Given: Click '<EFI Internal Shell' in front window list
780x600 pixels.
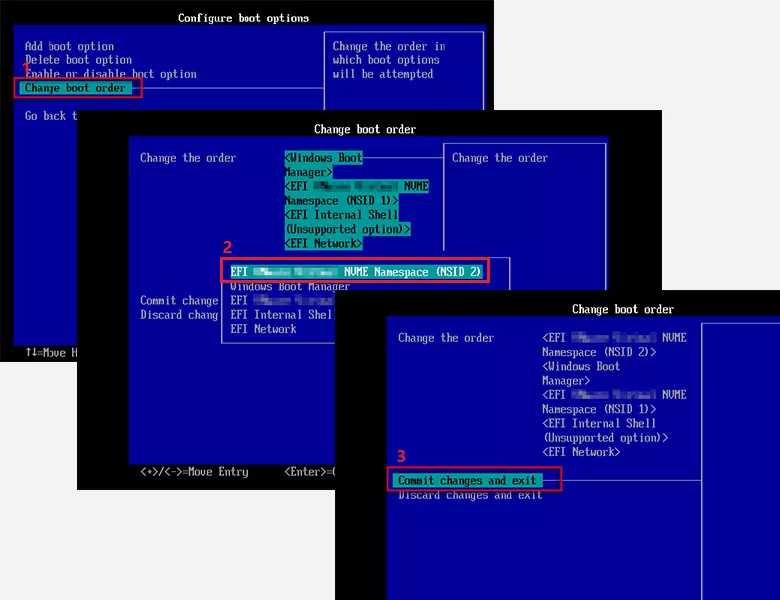Looking at the screenshot, I should (x=599, y=424).
